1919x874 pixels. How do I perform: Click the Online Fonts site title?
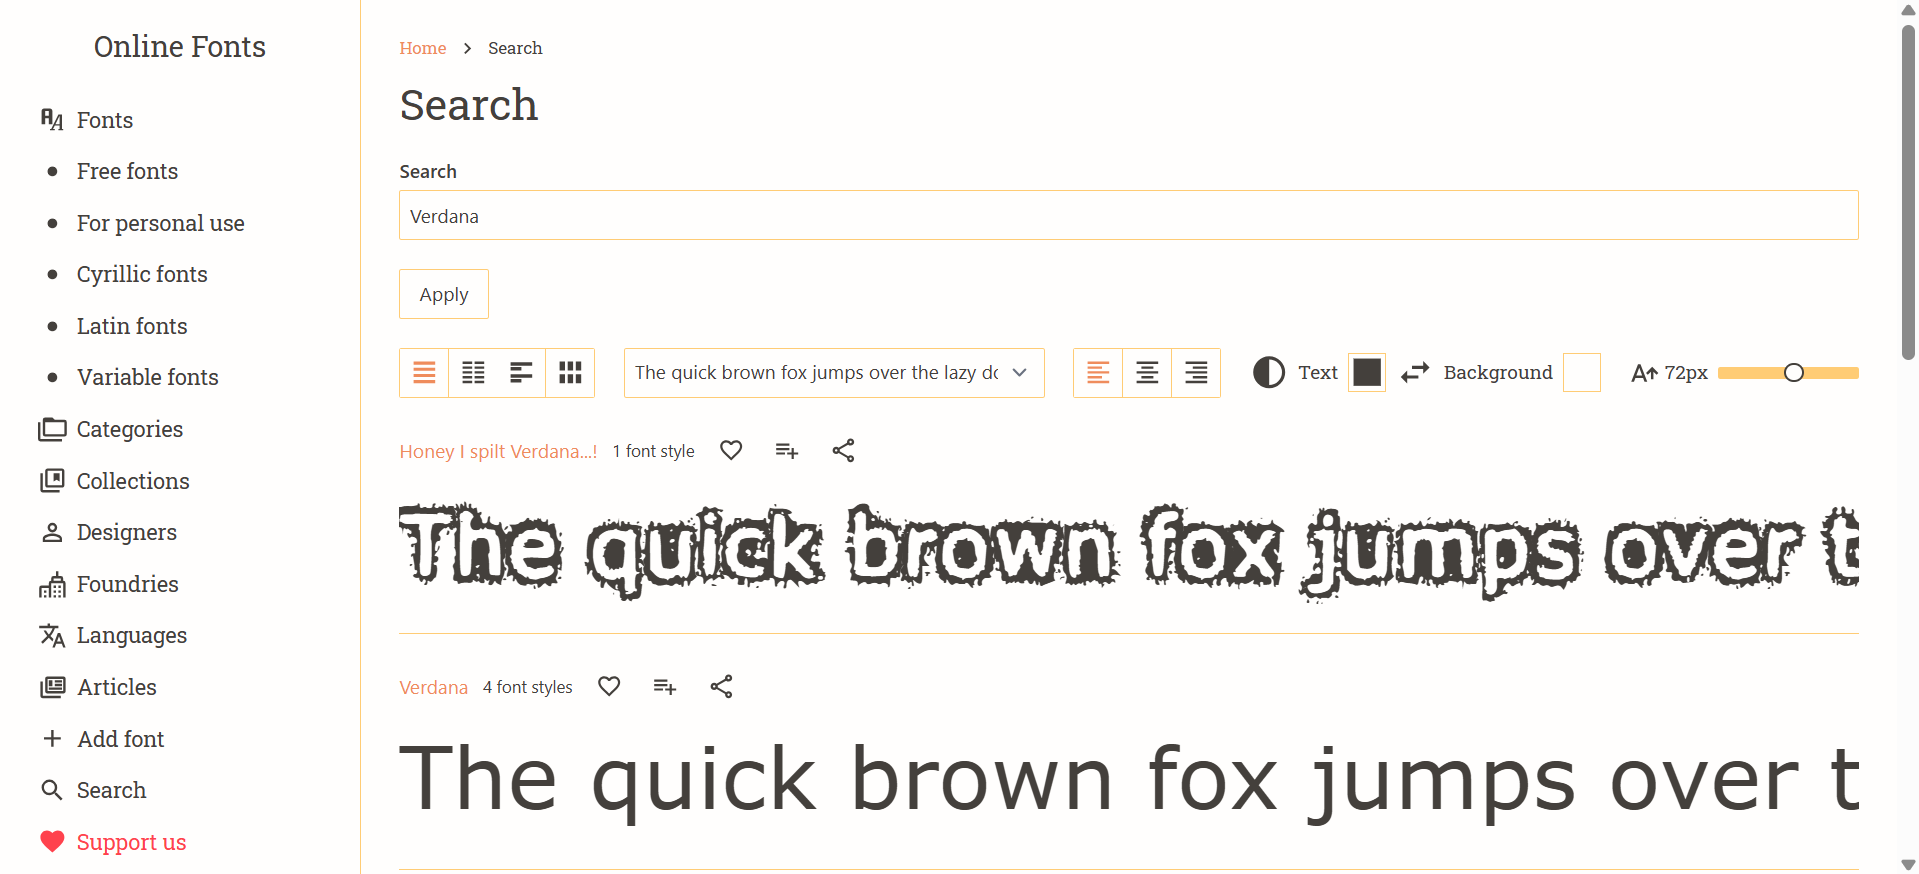180,47
